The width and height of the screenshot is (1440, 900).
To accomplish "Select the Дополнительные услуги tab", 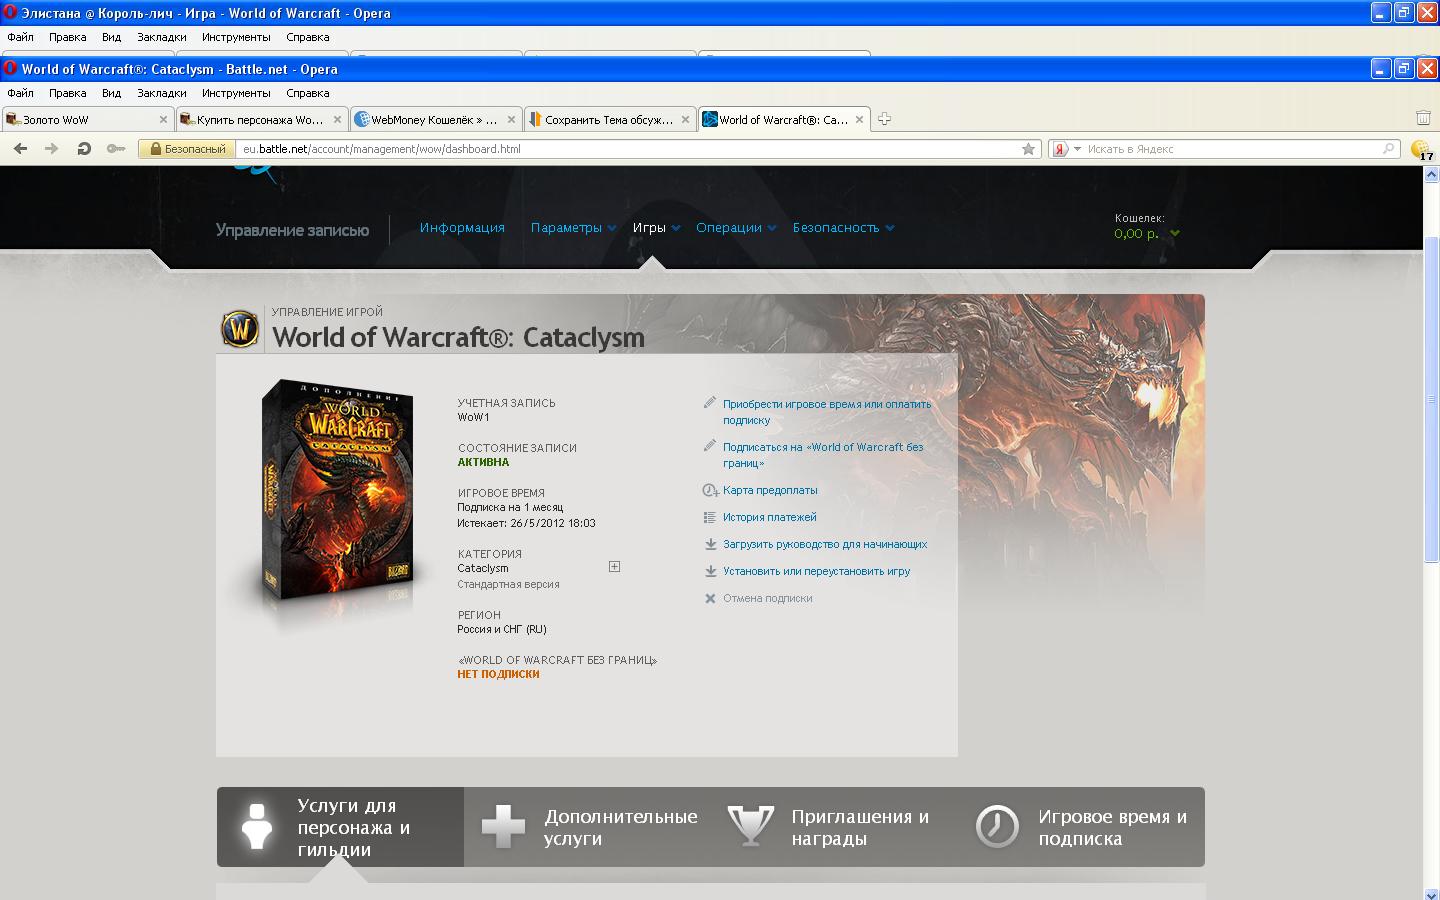I will 588,827.
